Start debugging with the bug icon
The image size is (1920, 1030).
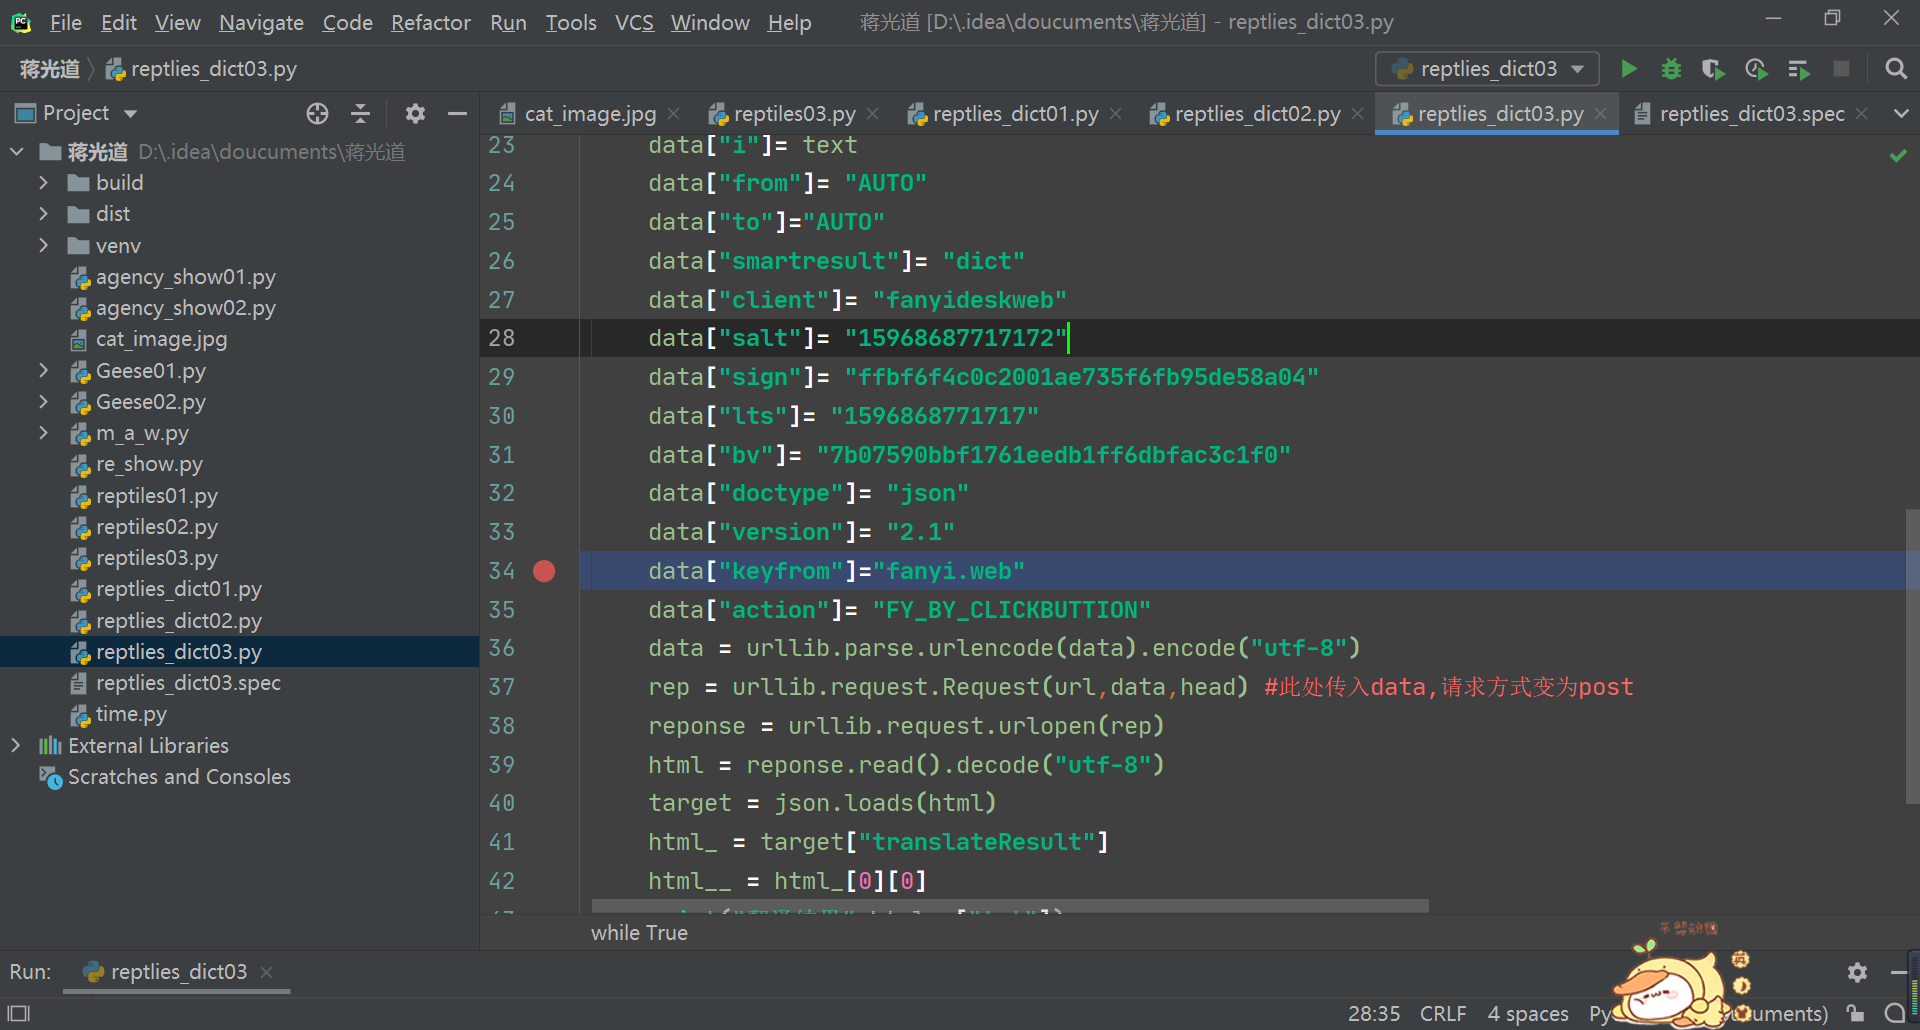click(x=1671, y=69)
